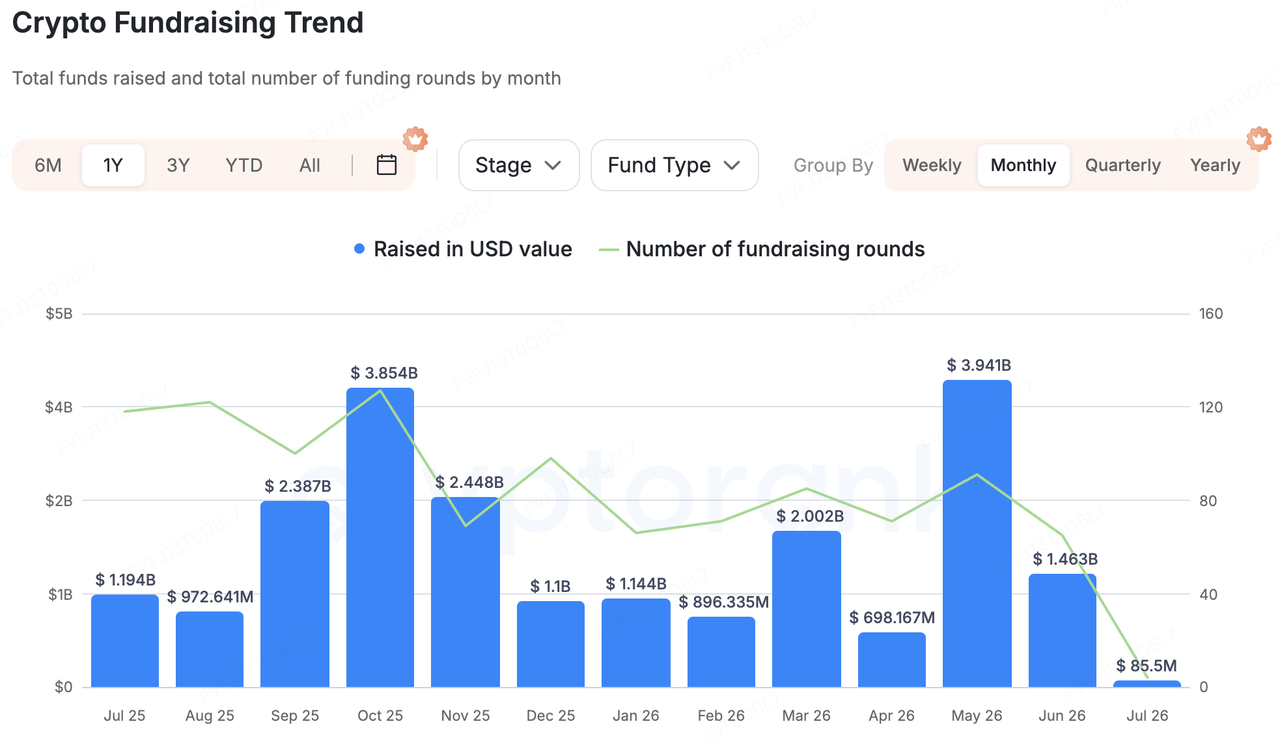The height and width of the screenshot is (739, 1280).
Task: Click the May 26 $3.941B bar
Action: pyautogui.click(x=977, y=533)
